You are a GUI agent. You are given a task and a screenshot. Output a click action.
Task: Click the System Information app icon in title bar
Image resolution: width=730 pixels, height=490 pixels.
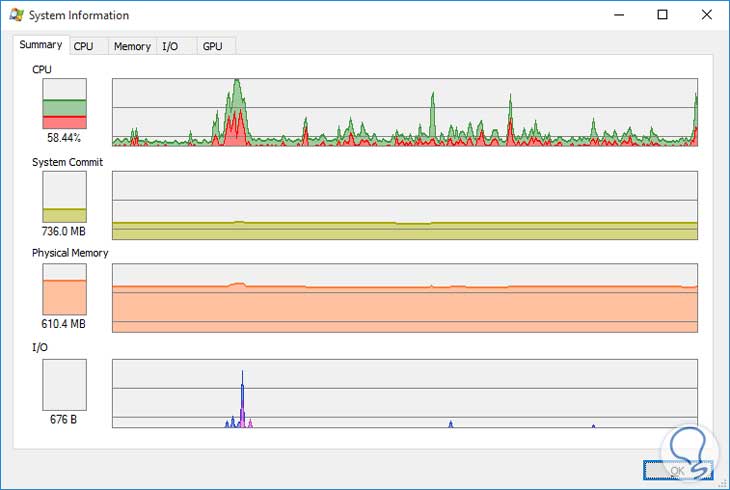pyautogui.click(x=16, y=15)
